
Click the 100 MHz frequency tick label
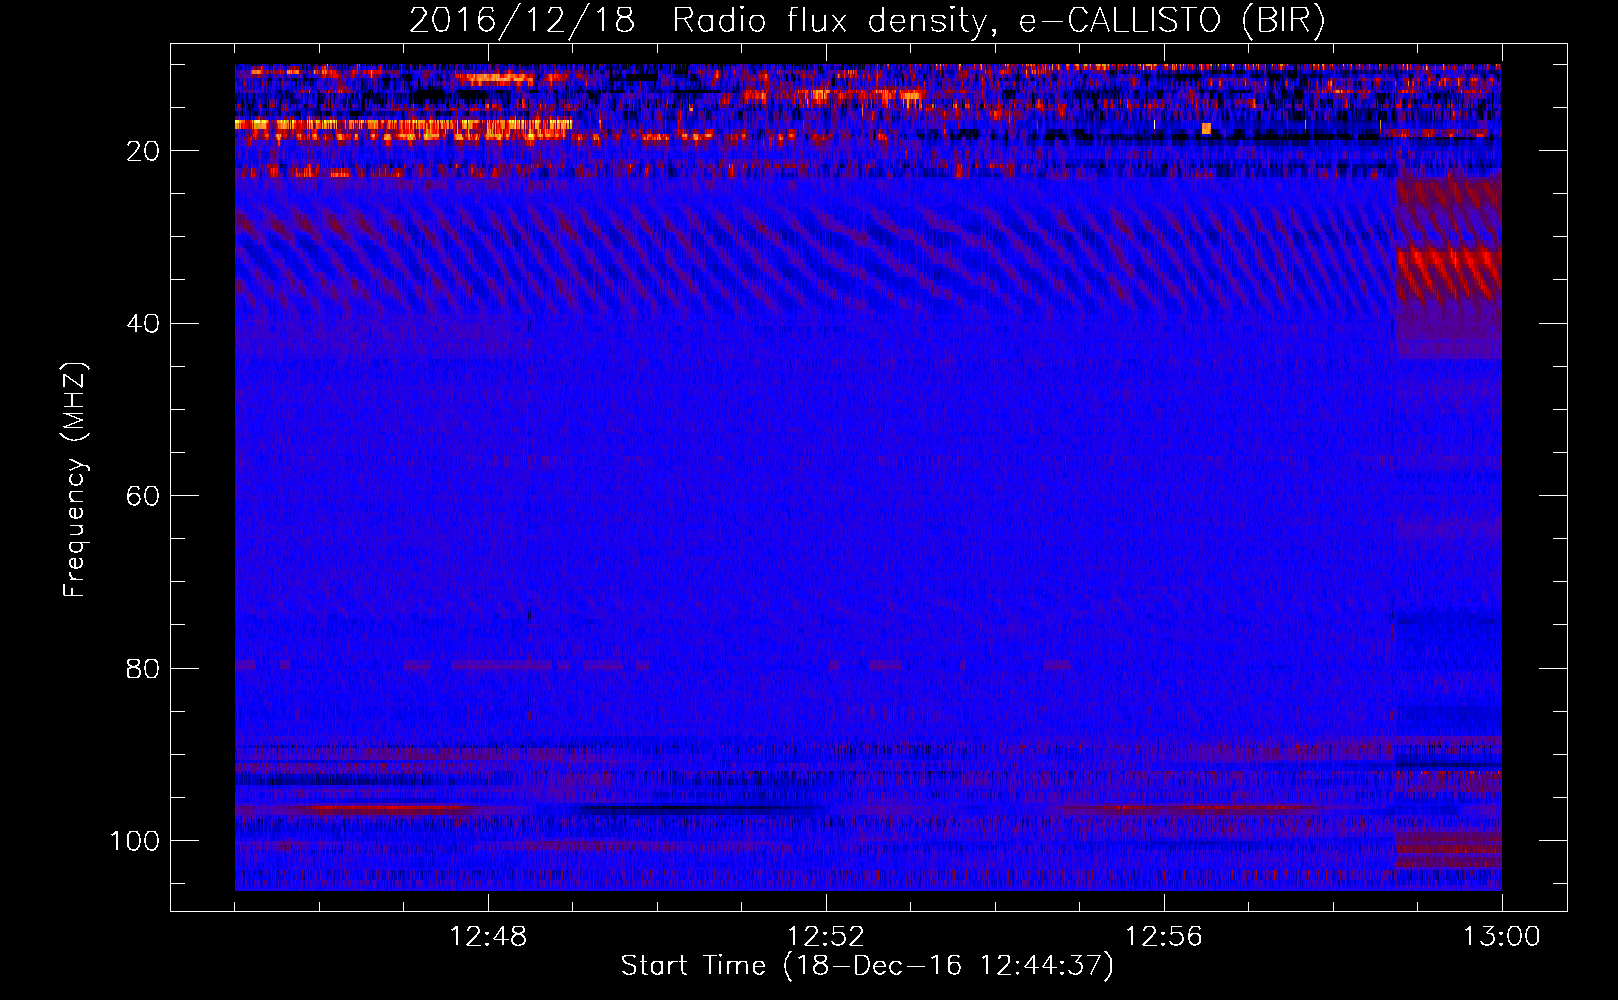[135, 841]
